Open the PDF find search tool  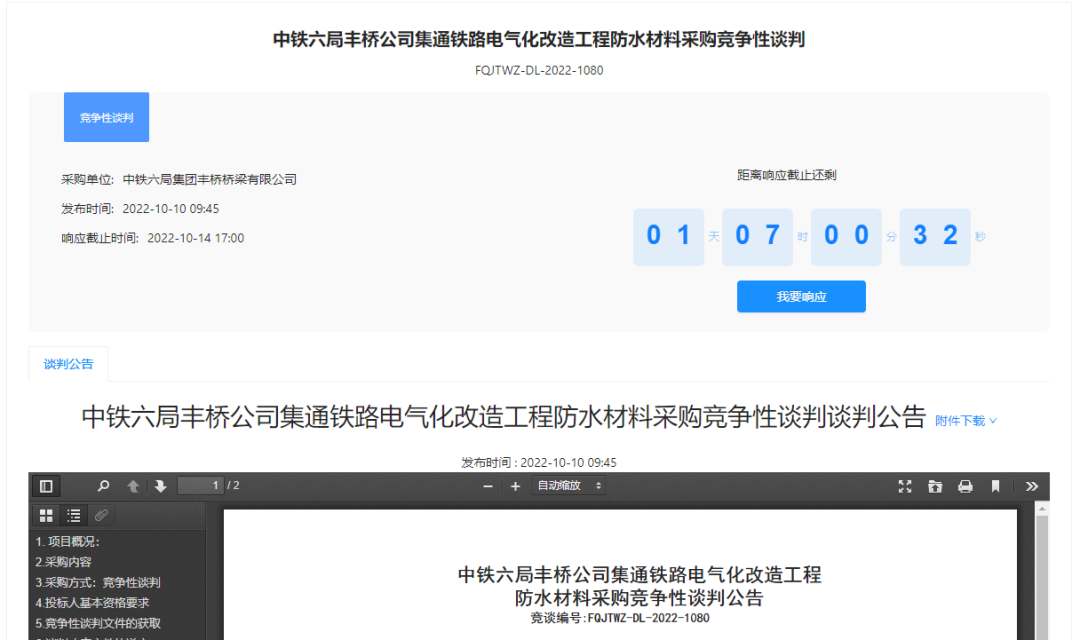(x=103, y=486)
